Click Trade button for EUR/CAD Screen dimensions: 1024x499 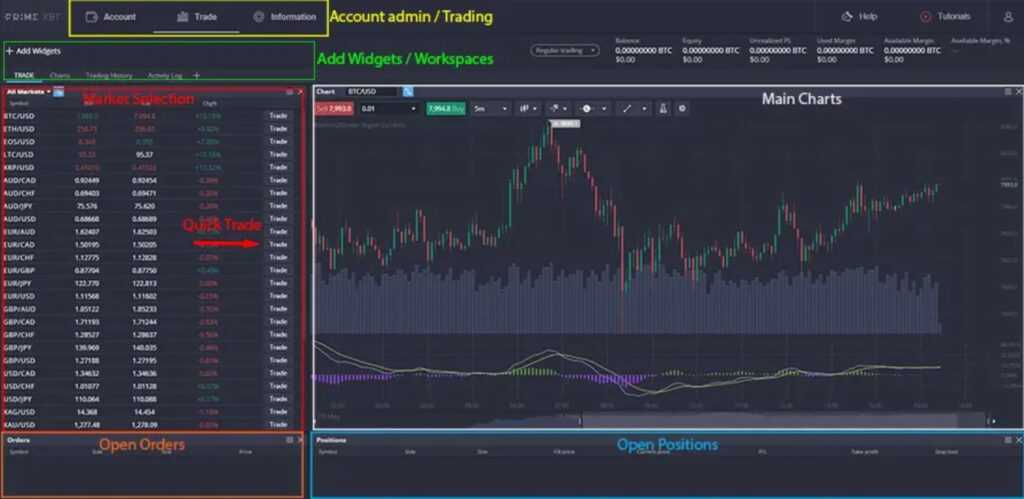278,244
